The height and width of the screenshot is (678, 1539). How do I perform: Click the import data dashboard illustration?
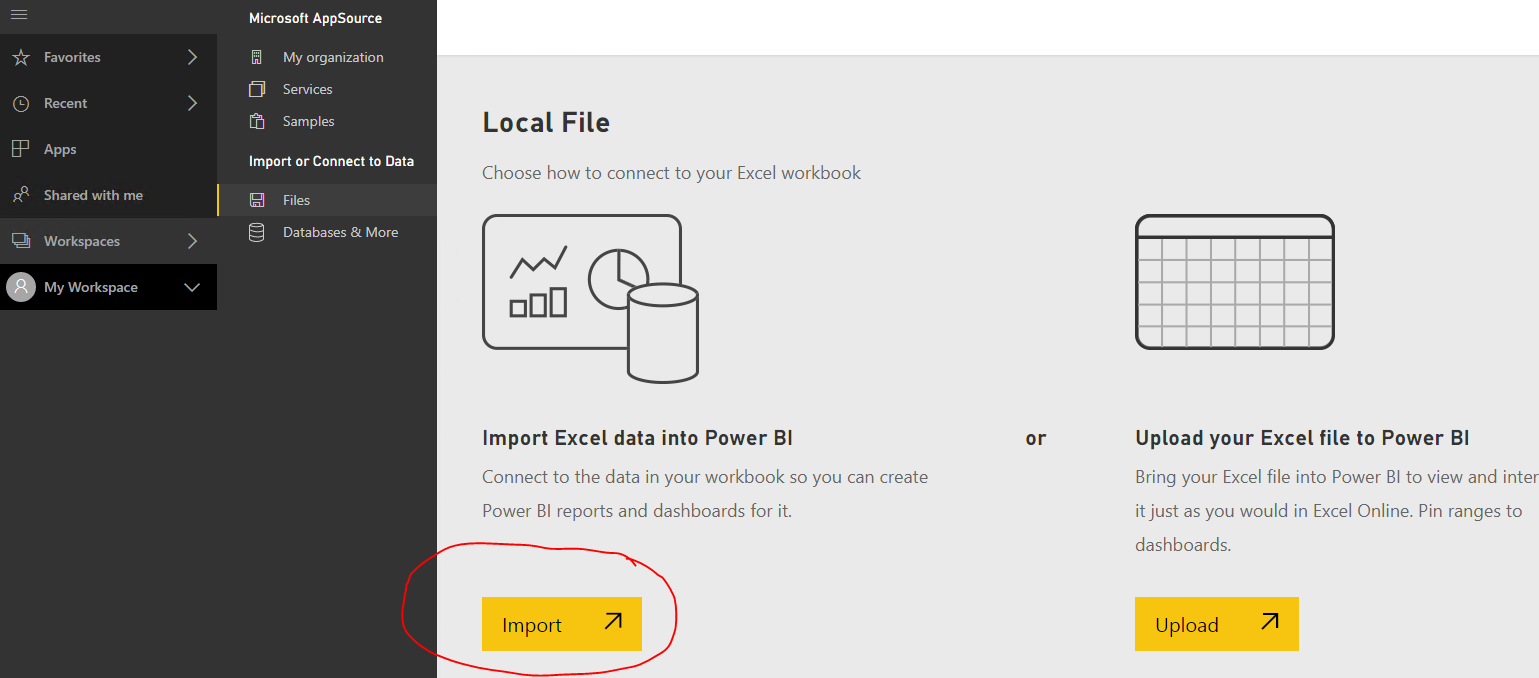click(x=590, y=298)
